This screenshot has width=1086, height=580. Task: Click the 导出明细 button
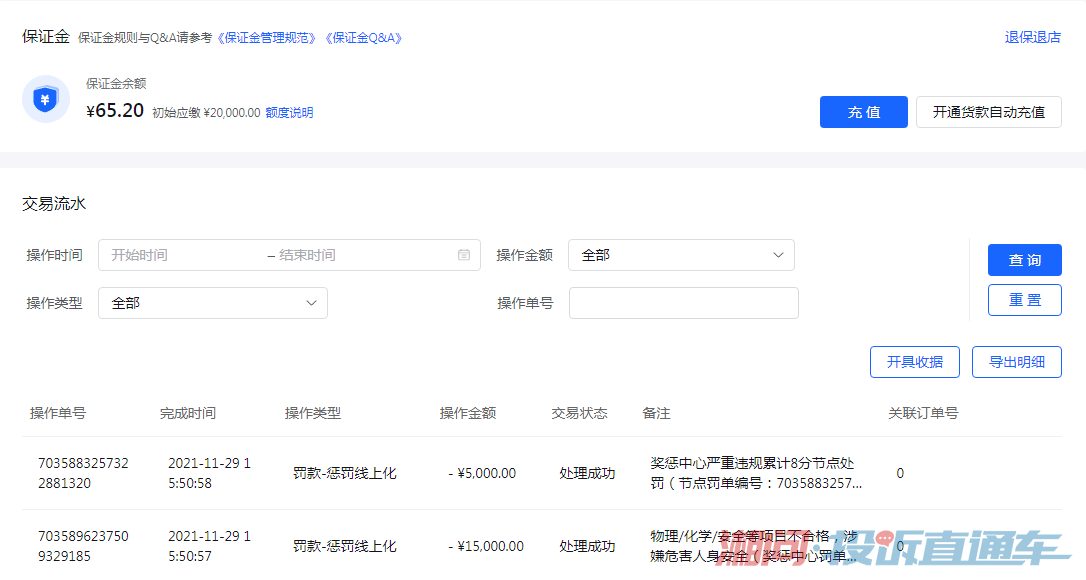click(1016, 362)
